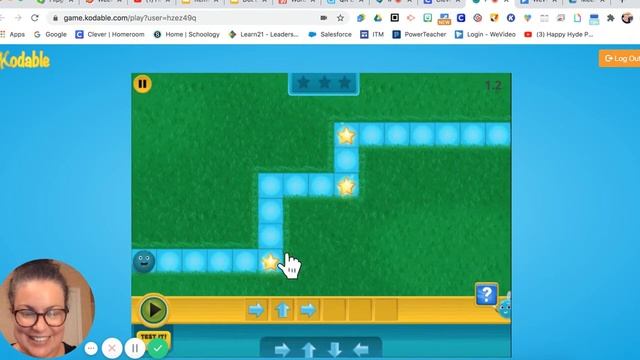This screenshot has width=640, height=360.
Task: Finish recording with the green checkmark
Action: click(158, 349)
